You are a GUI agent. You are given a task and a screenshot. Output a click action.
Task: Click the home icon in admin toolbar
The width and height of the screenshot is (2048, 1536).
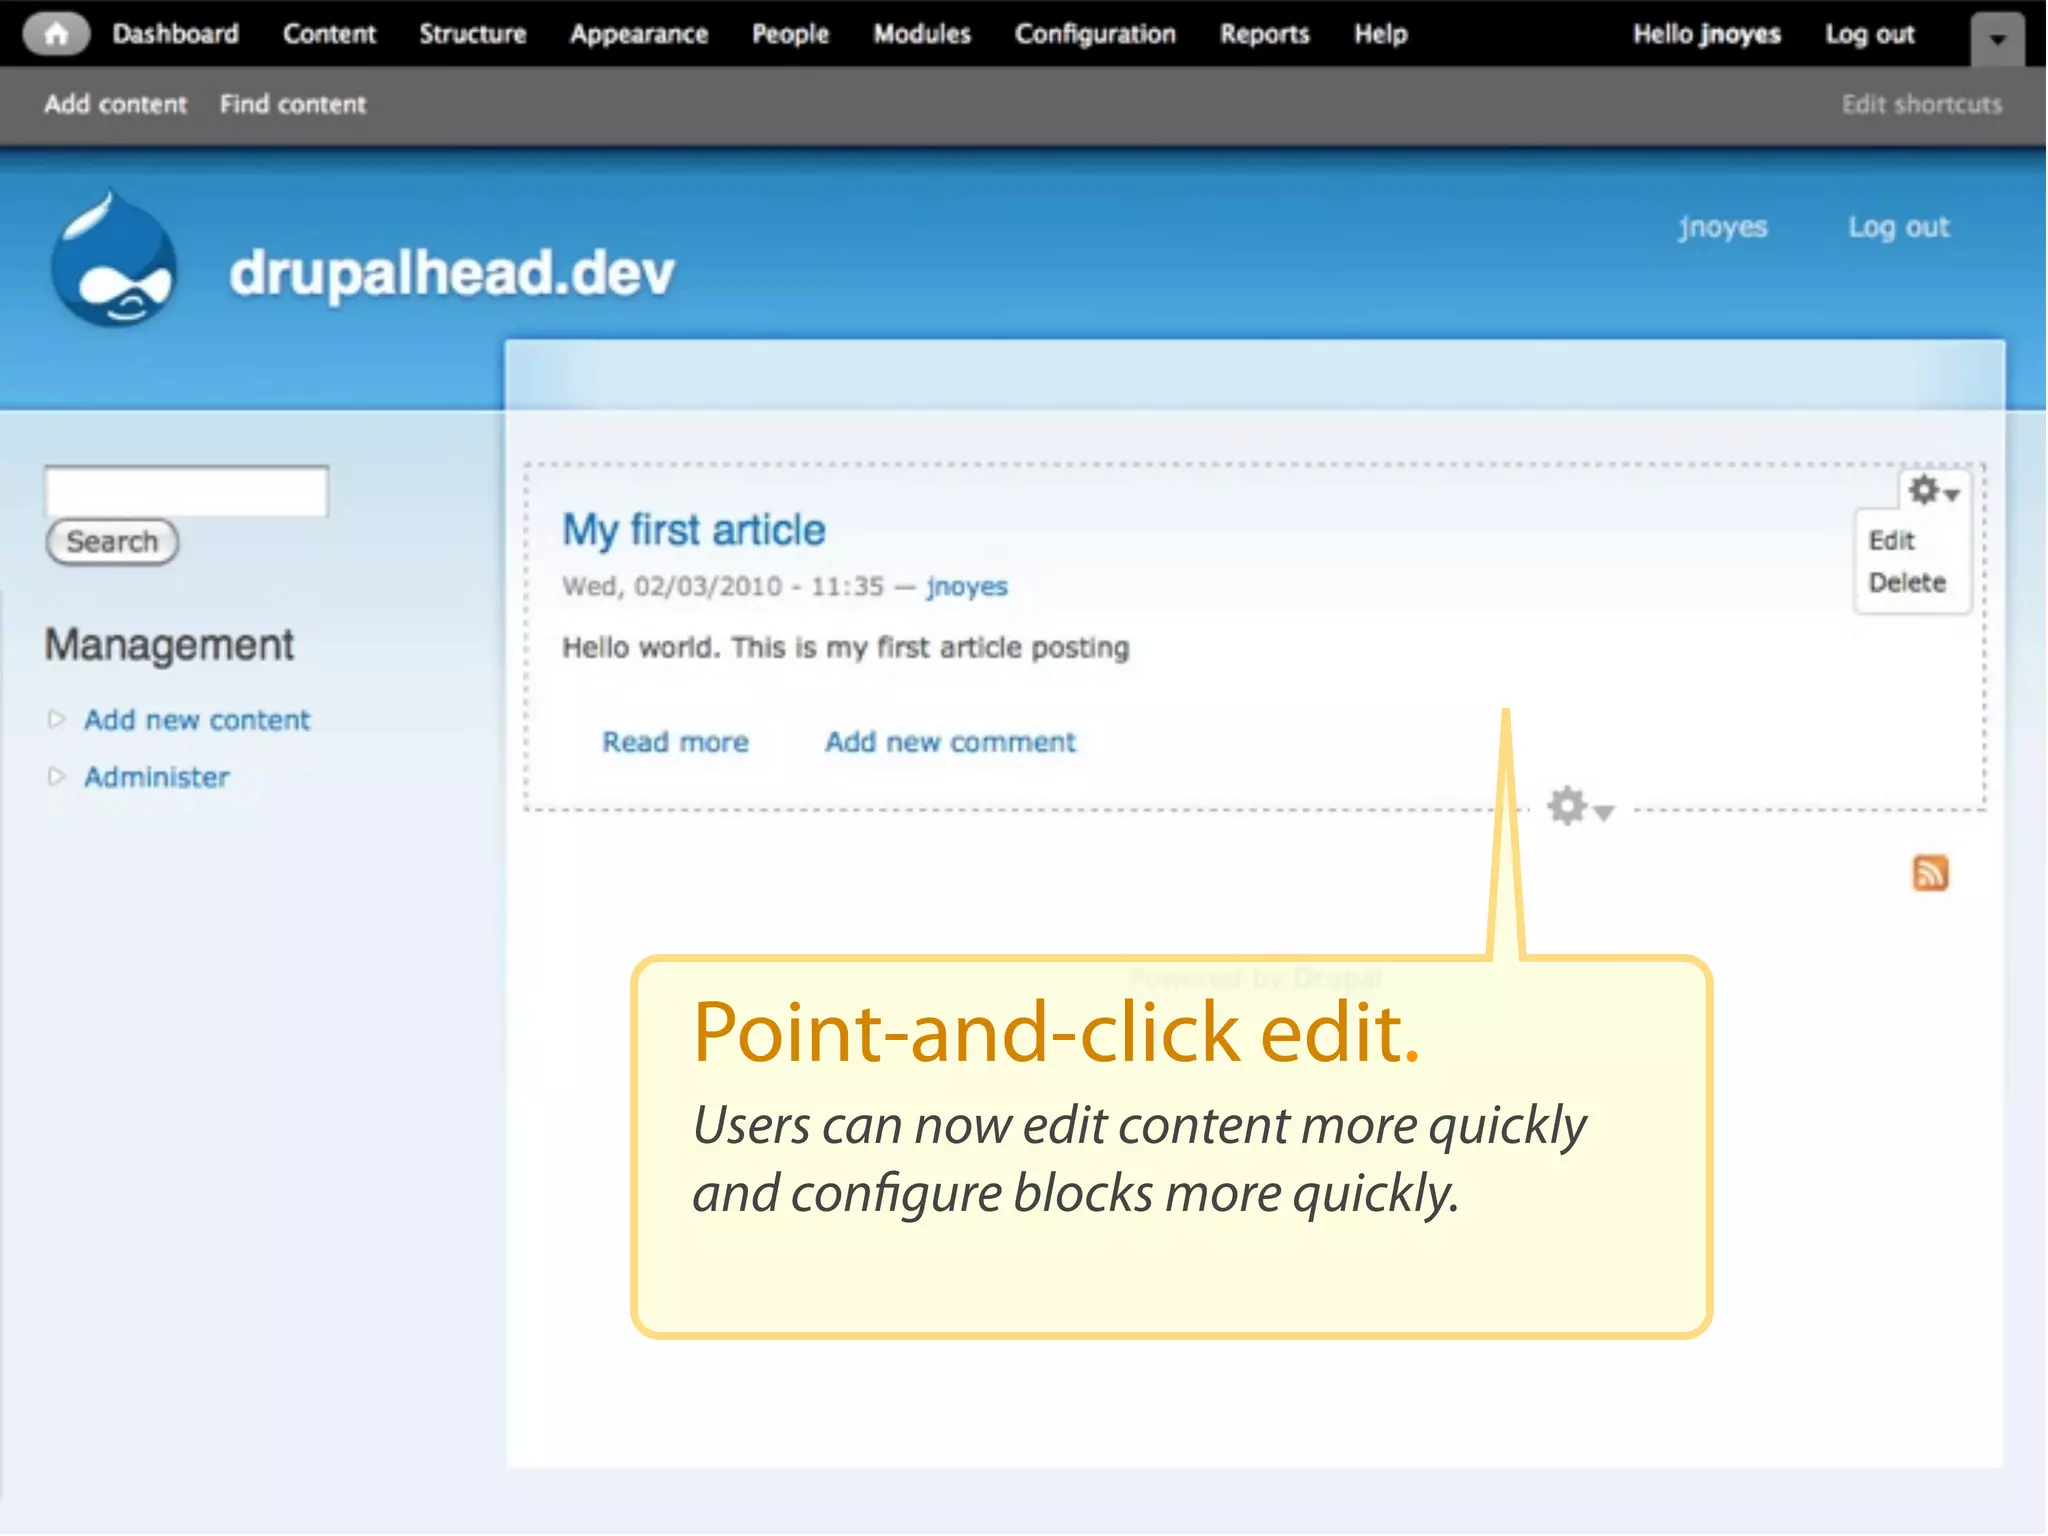(56, 34)
